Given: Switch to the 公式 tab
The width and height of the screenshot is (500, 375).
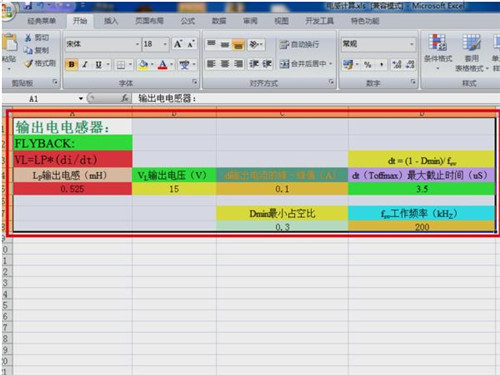Looking at the screenshot, I should pyautogui.click(x=188, y=21).
